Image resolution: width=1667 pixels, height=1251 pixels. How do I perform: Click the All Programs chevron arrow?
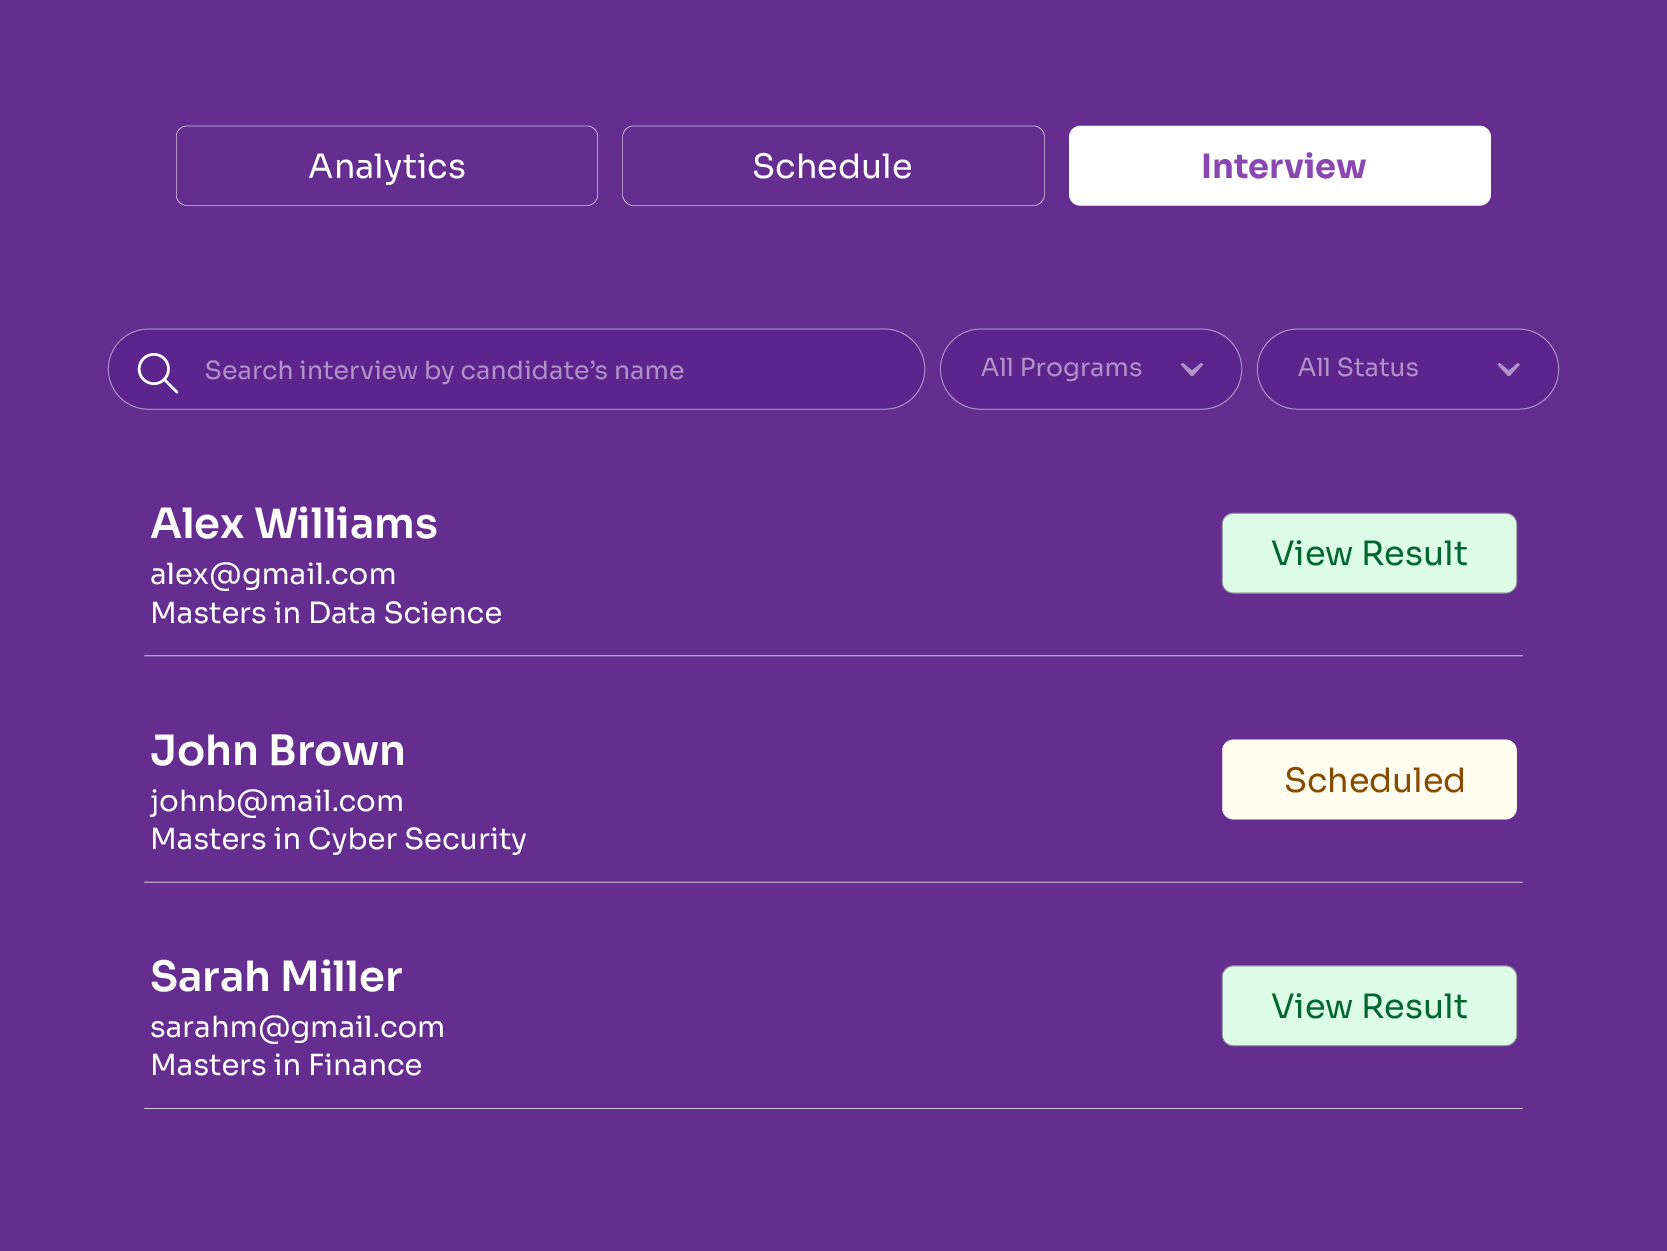1191,369
